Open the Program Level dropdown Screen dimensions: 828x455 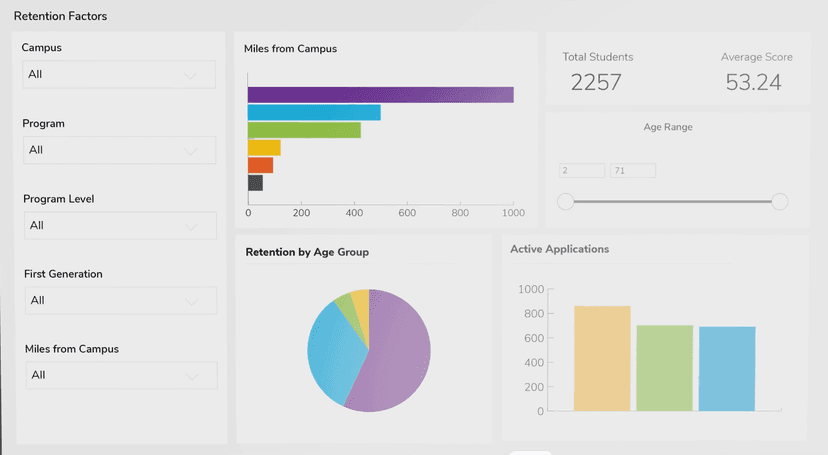click(119, 226)
